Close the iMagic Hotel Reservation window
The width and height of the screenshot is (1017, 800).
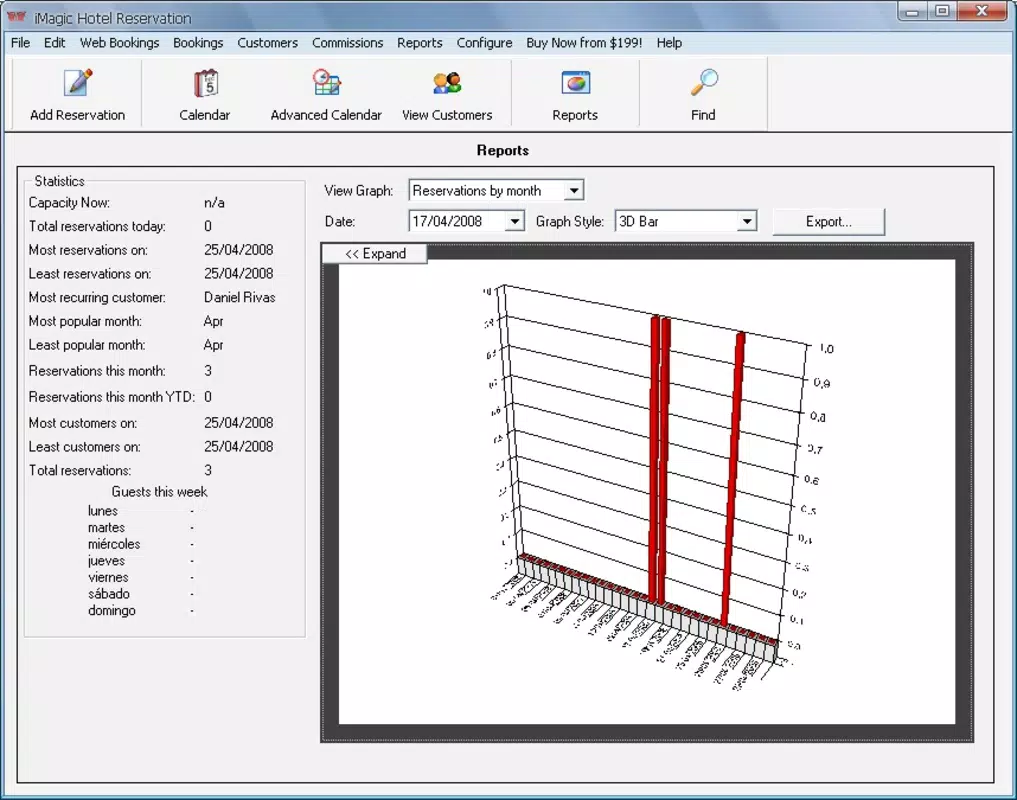pos(982,12)
